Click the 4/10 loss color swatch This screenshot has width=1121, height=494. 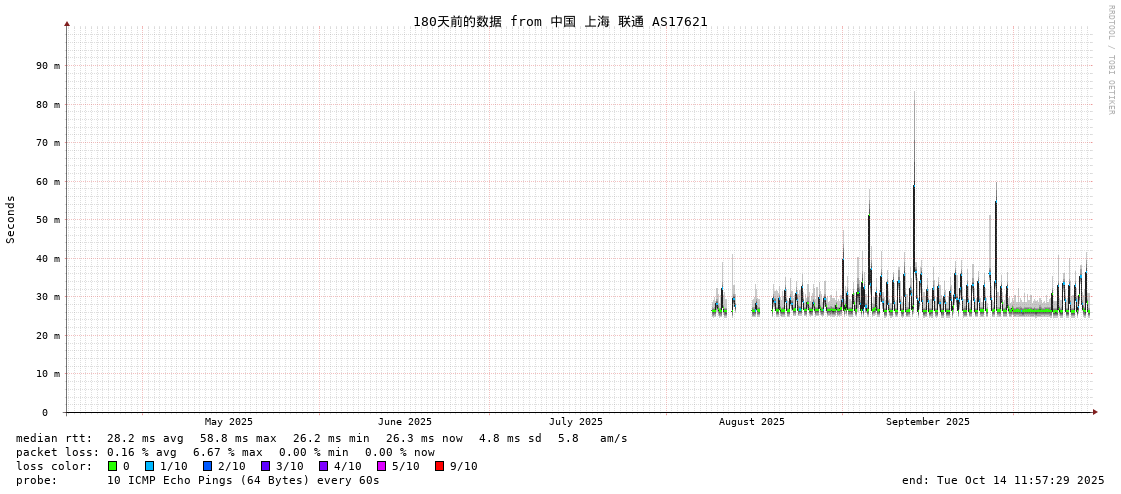tap(323, 466)
